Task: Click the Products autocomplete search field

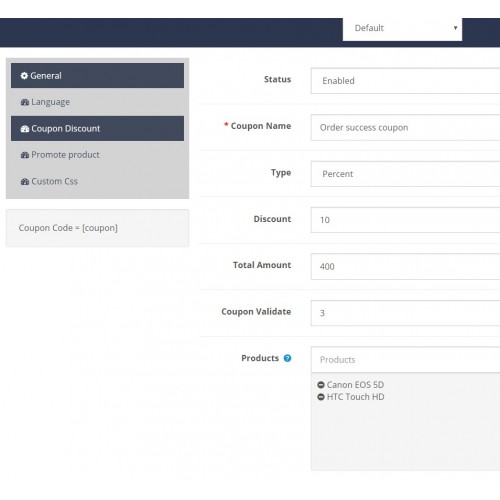Action: click(405, 360)
